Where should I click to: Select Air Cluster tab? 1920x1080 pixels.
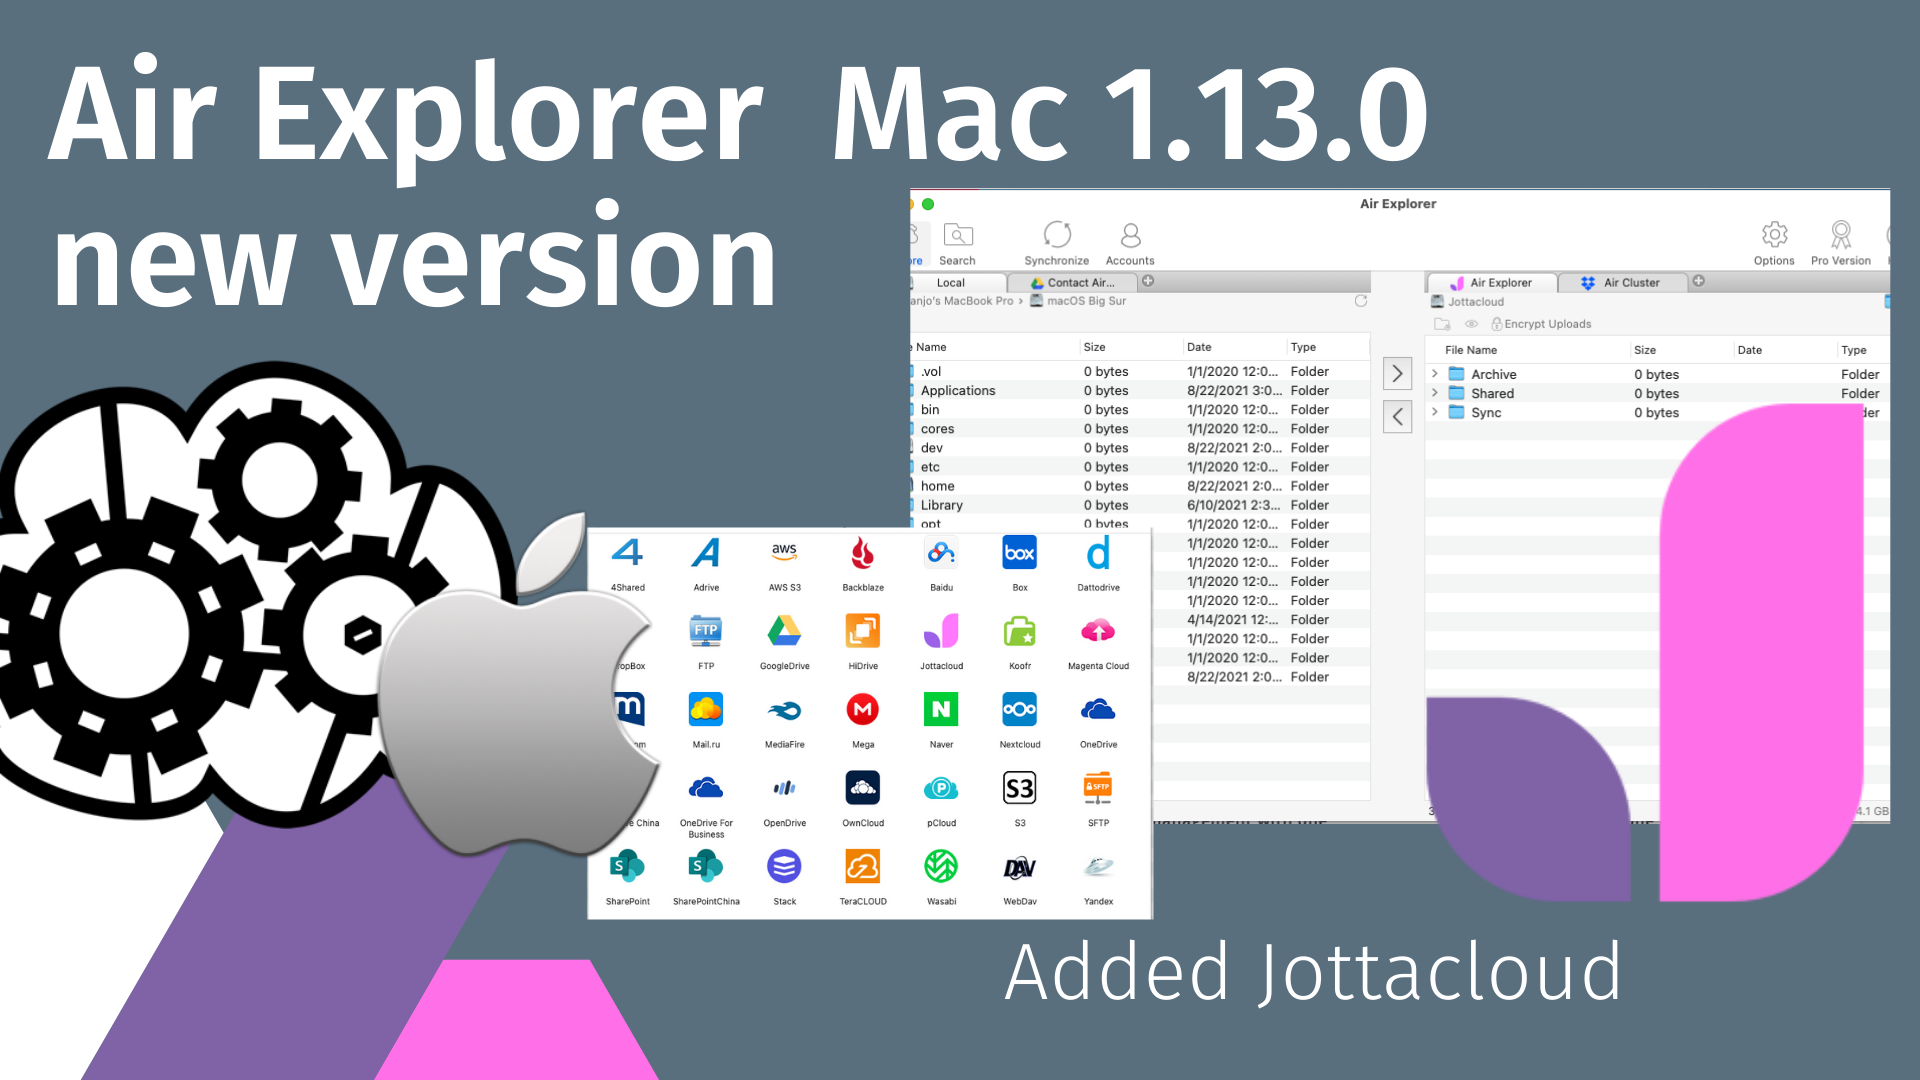[x=1621, y=282]
